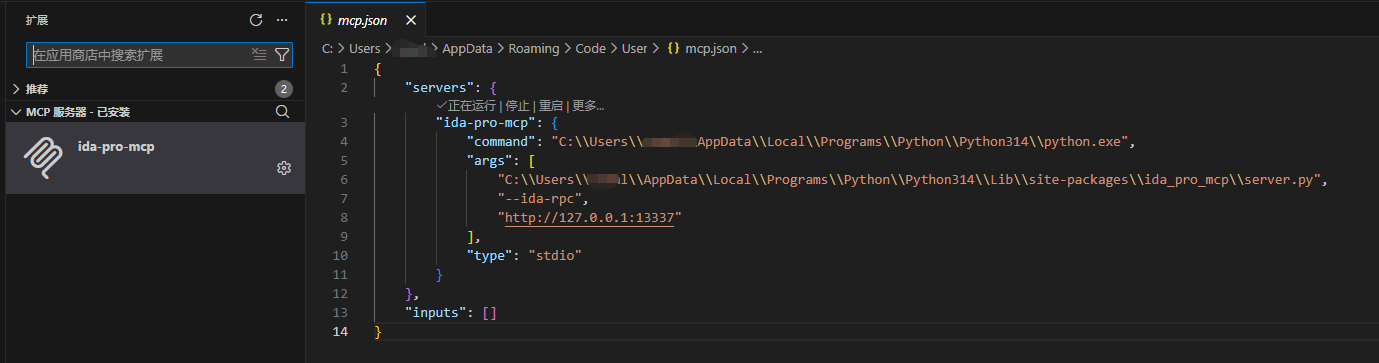Click the AppData breadcrumb segment
The height and width of the screenshot is (363, 1379).
[x=468, y=48]
